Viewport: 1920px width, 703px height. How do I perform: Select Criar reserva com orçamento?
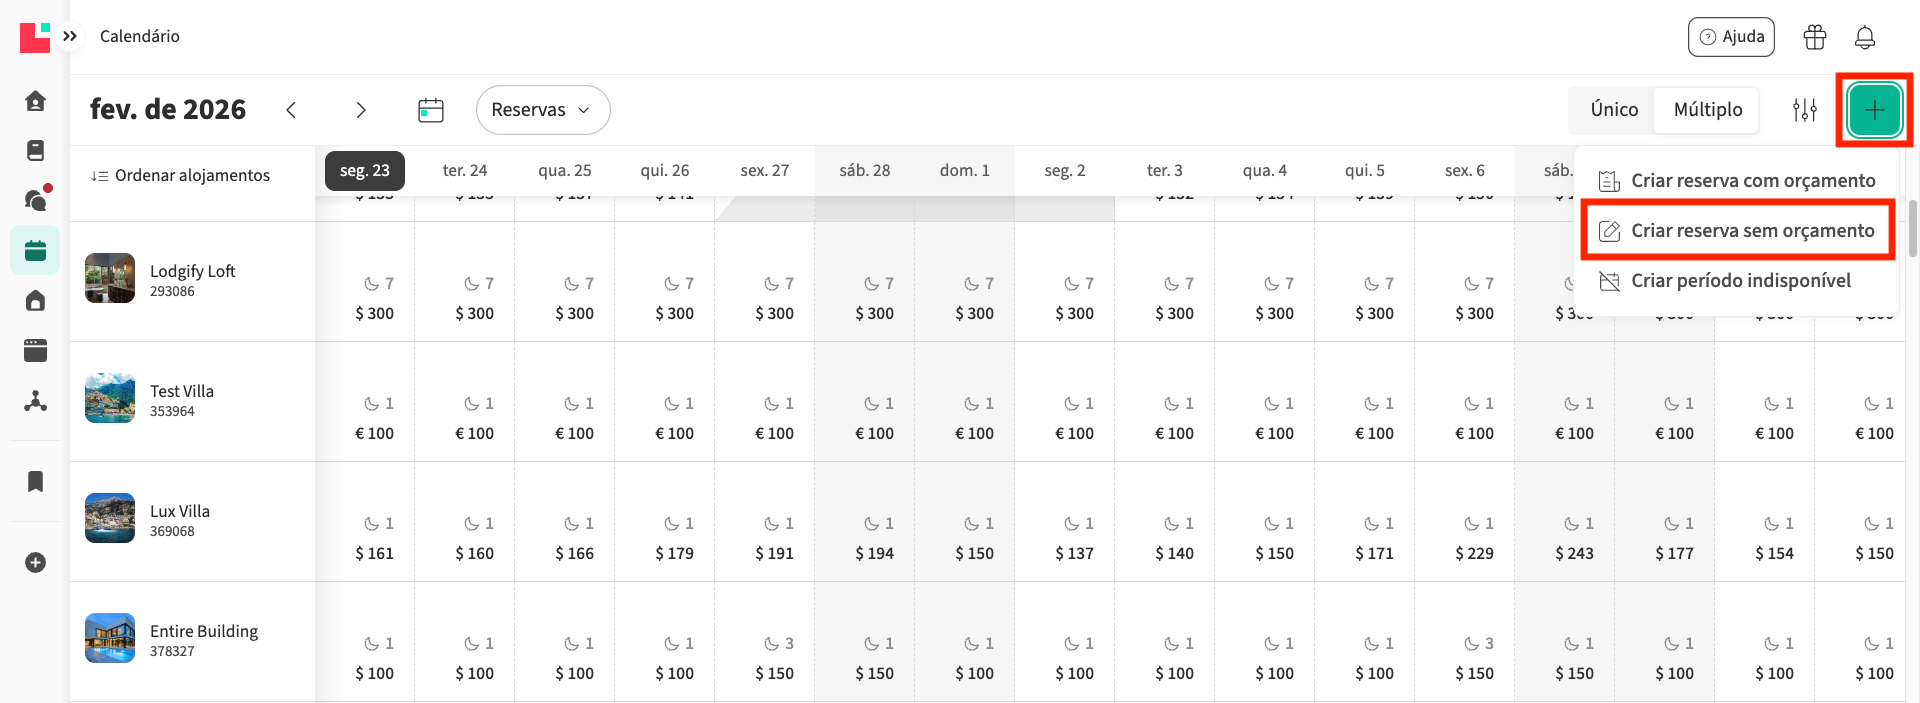(1752, 181)
